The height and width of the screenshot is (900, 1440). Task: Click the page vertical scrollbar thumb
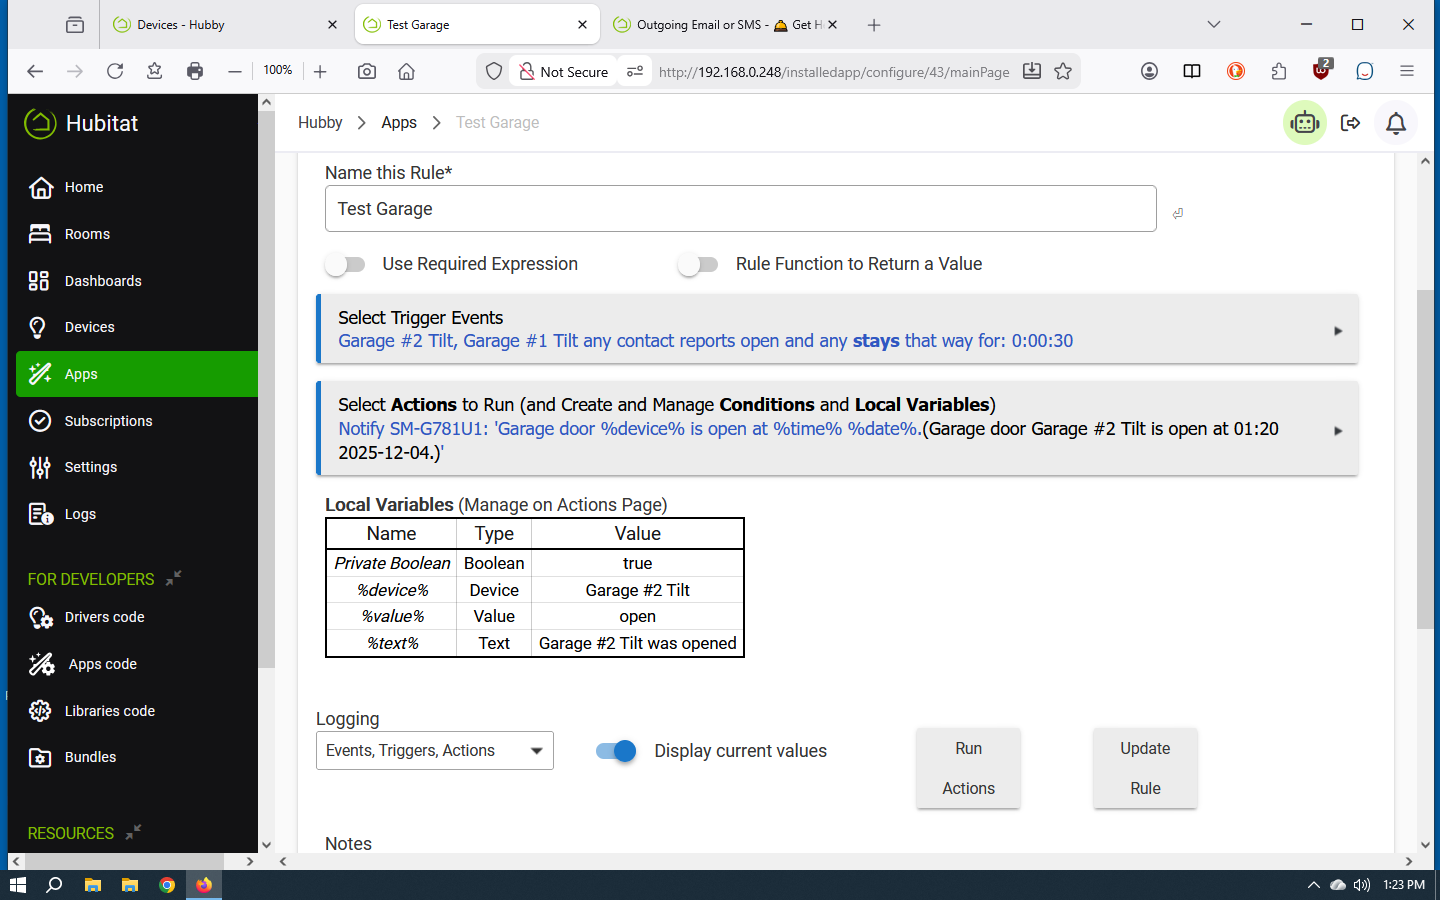click(1425, 460)
